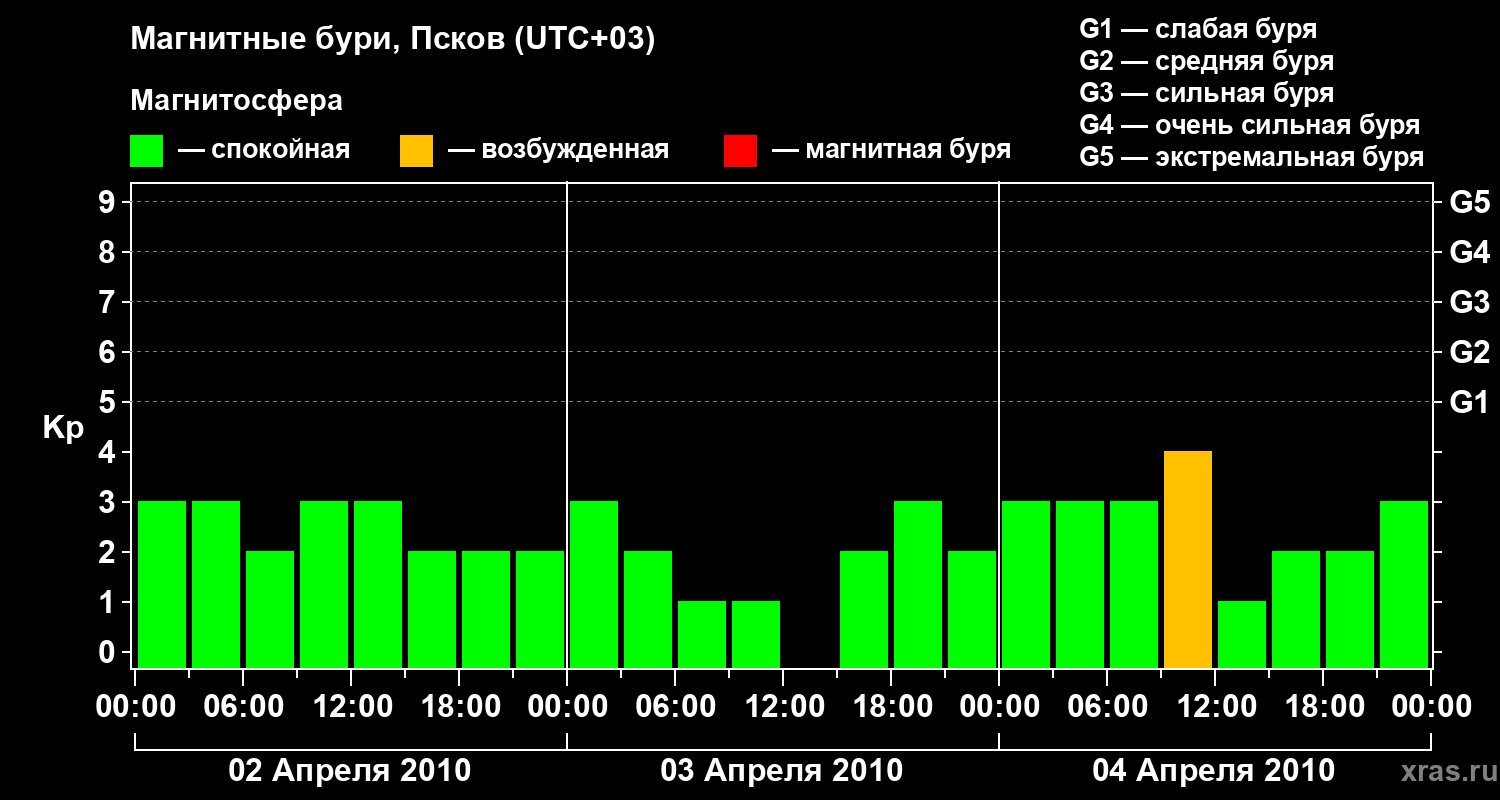Click the 'G4 — очень сильная буря' line
This screenshot has height=800, width=1500.
click(x=1250, y=125)
